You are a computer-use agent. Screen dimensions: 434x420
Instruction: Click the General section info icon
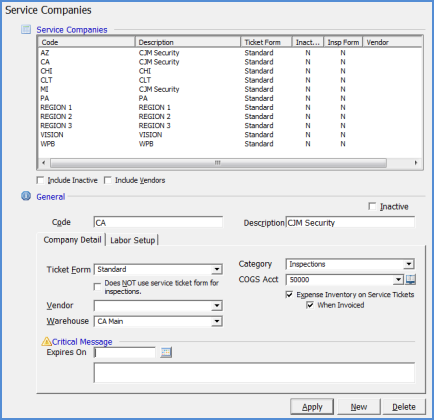tap(26, 196)
